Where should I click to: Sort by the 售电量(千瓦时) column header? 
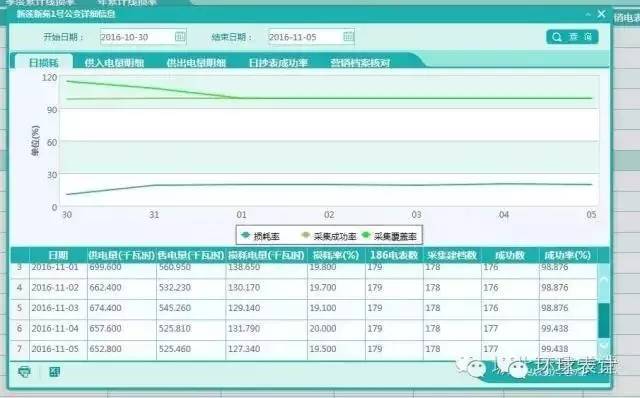coord(191,256)
